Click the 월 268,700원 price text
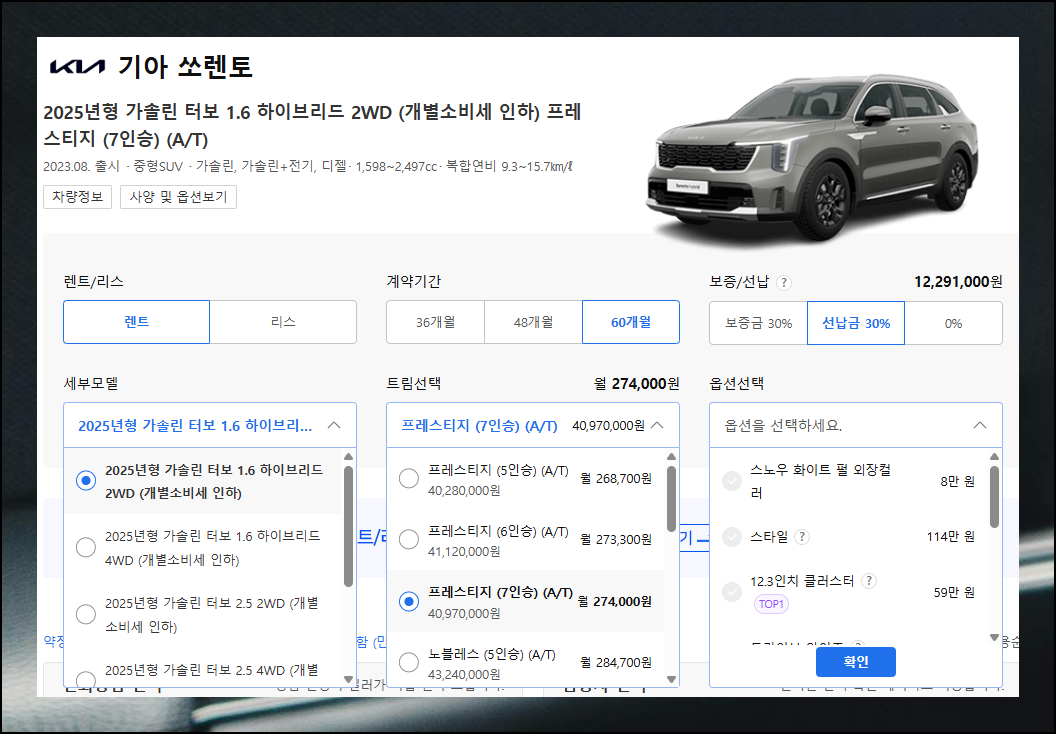 tap(616, 479)
